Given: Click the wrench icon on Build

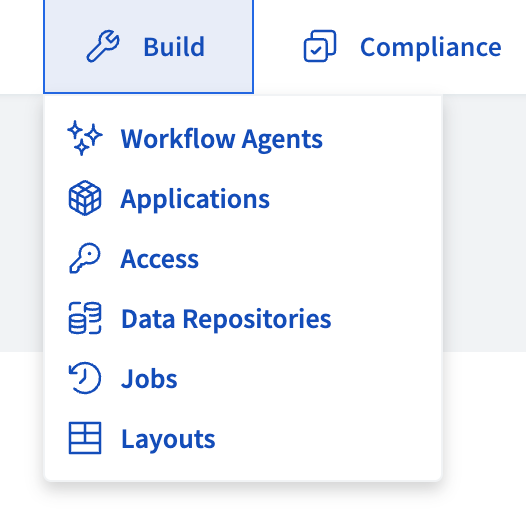Looking at the screenshot, I should coord(103,46).
